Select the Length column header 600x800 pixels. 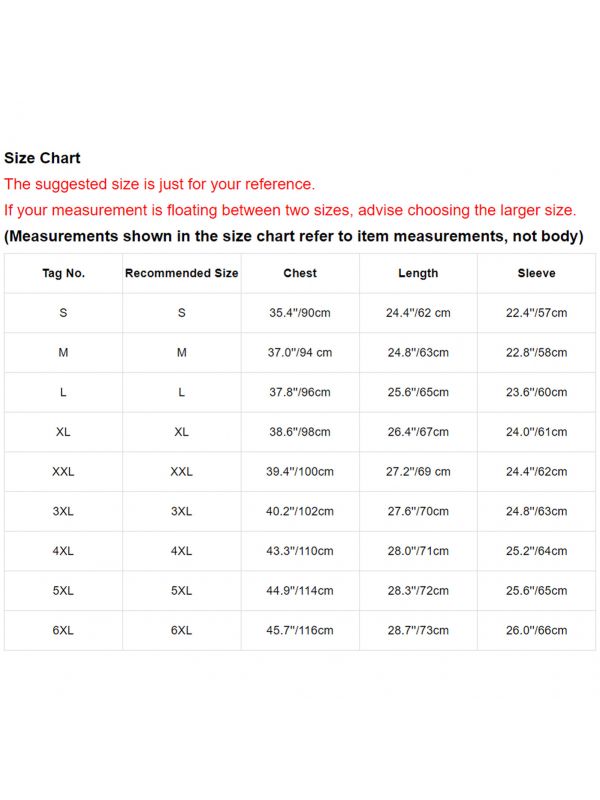(418, 273)
